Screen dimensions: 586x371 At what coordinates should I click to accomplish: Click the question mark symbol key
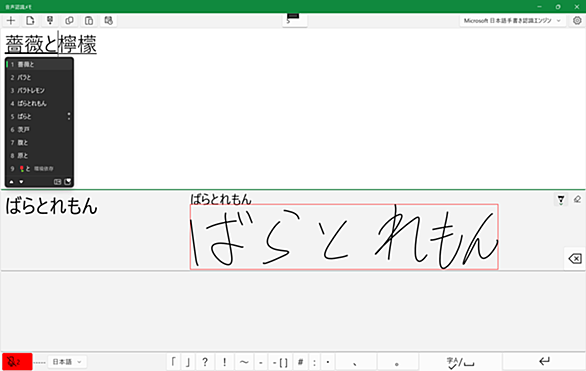205,362
